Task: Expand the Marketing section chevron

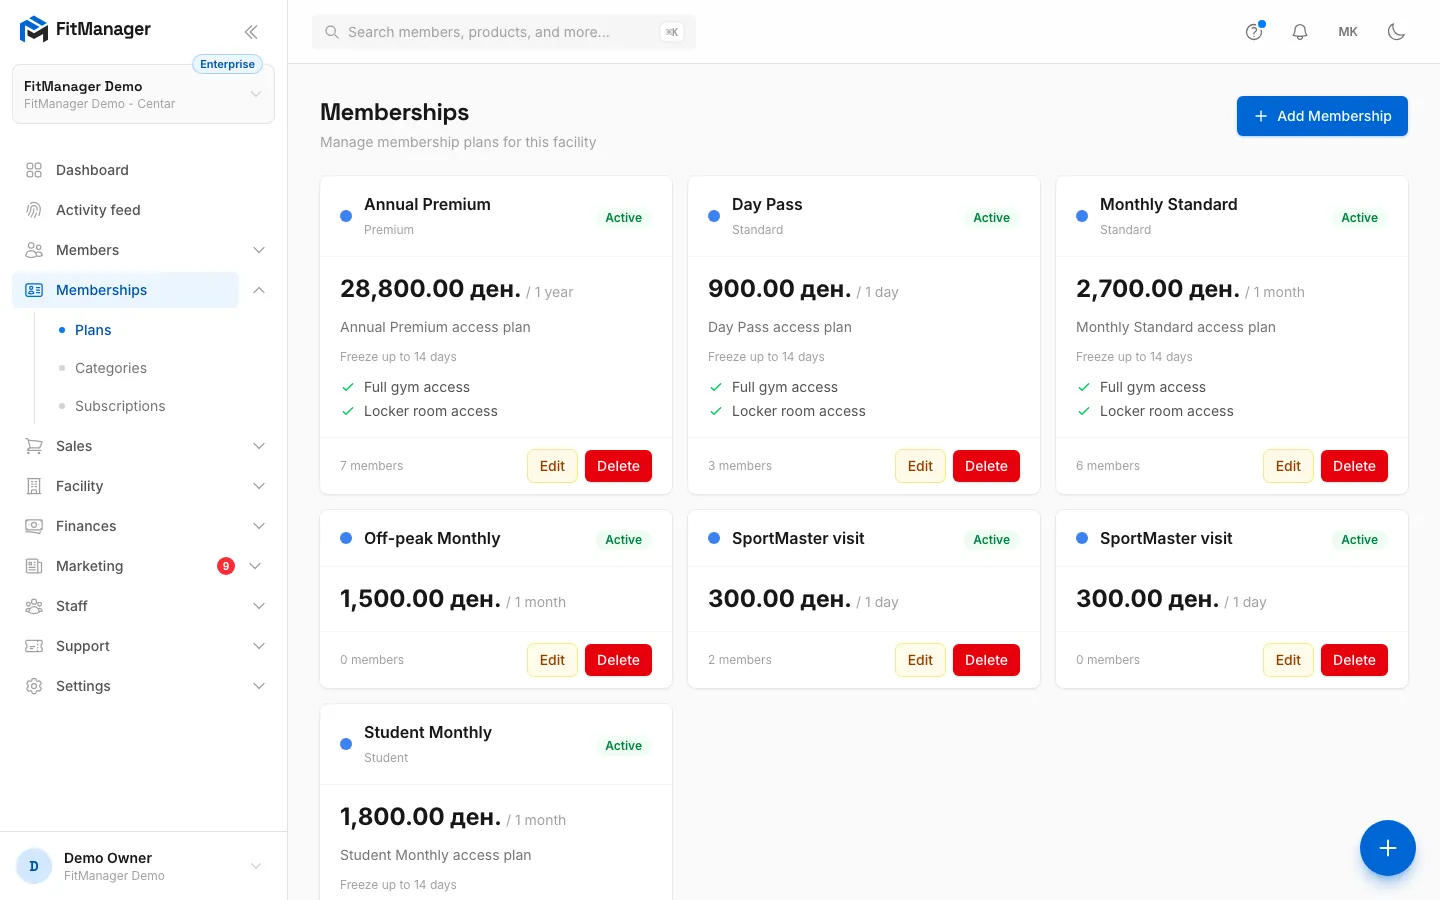Action: pyautogui.click(x=255, y=566)
